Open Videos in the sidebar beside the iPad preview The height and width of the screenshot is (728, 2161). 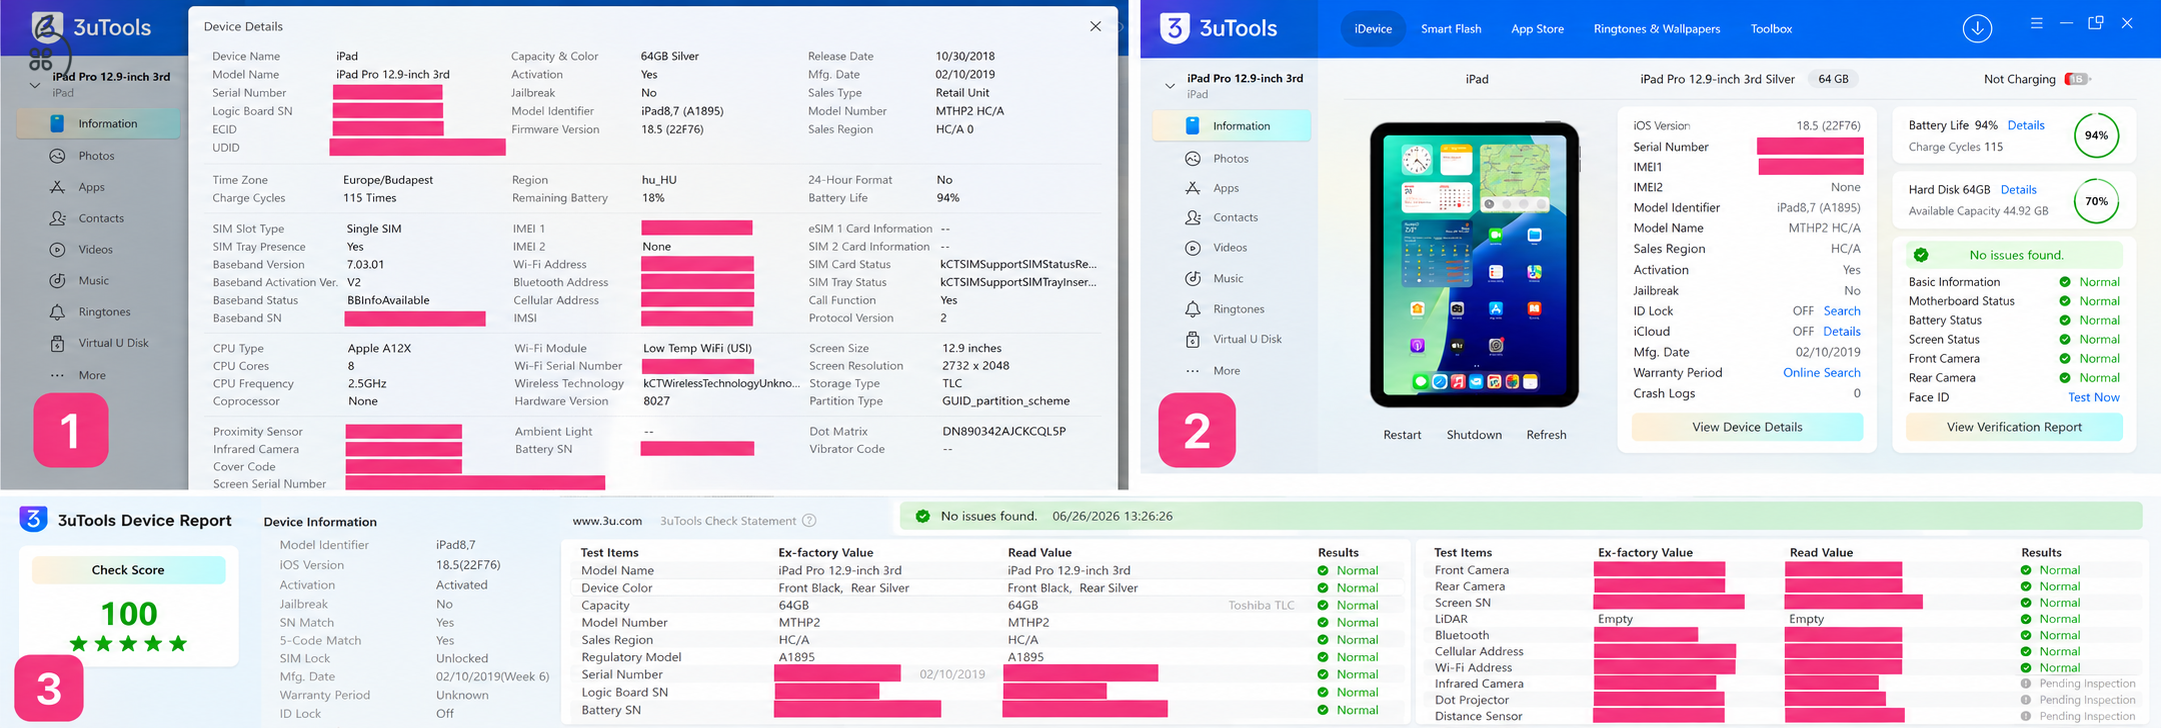pos(1230,247)
